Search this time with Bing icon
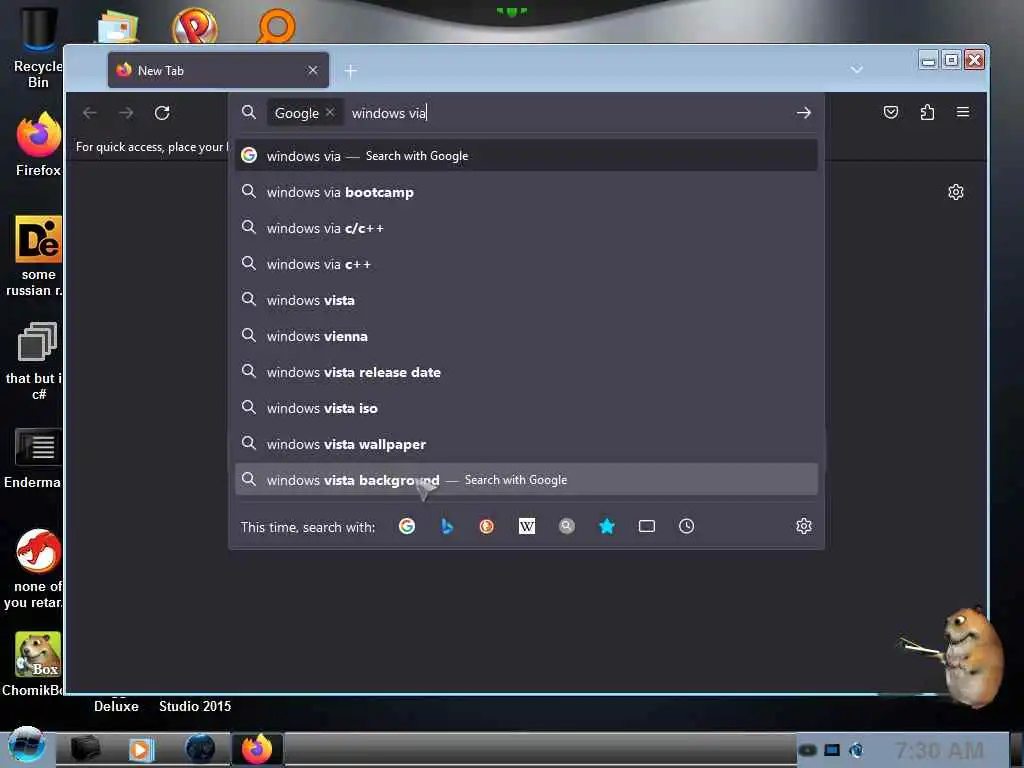This screenshot has width=1024, height=768. point(447,526)
